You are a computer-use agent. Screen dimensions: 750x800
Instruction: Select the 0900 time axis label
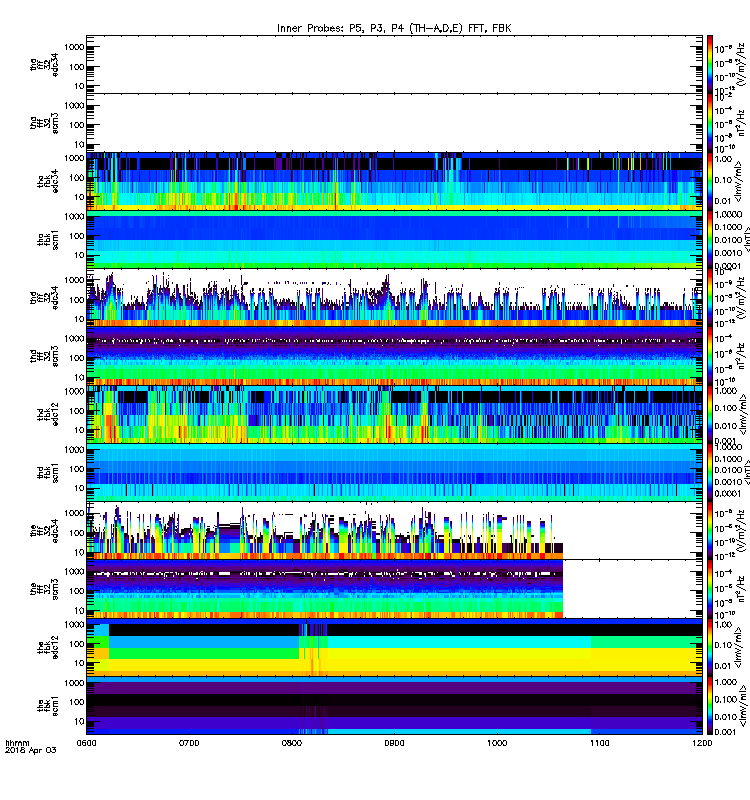pyautogui.click(x=394, y=743)
